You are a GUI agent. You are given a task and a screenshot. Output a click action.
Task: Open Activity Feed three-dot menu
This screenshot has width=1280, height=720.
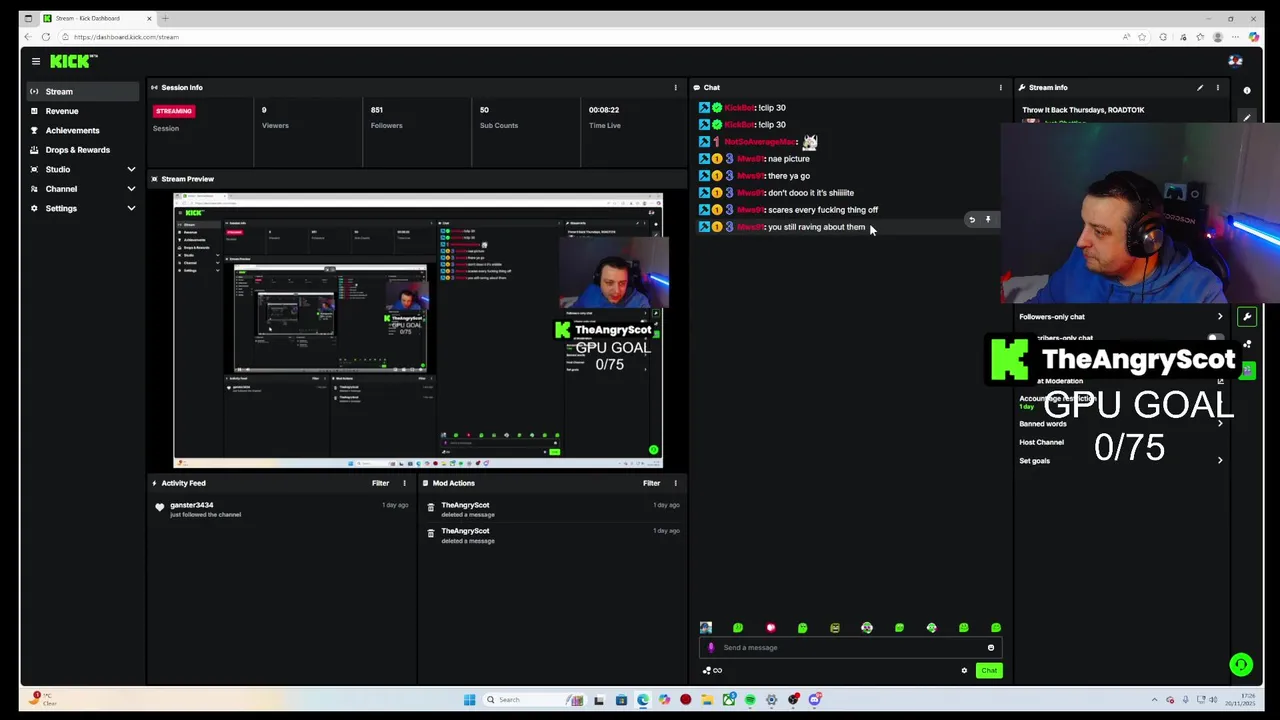click(x=404, y=484)
